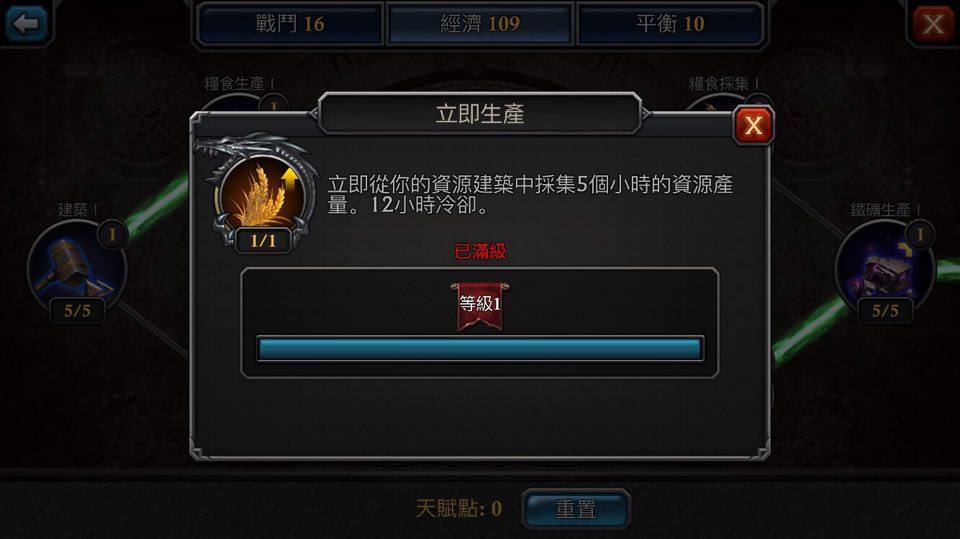Switch to the 戰鬥 16 tab

(x=290, y=24)
